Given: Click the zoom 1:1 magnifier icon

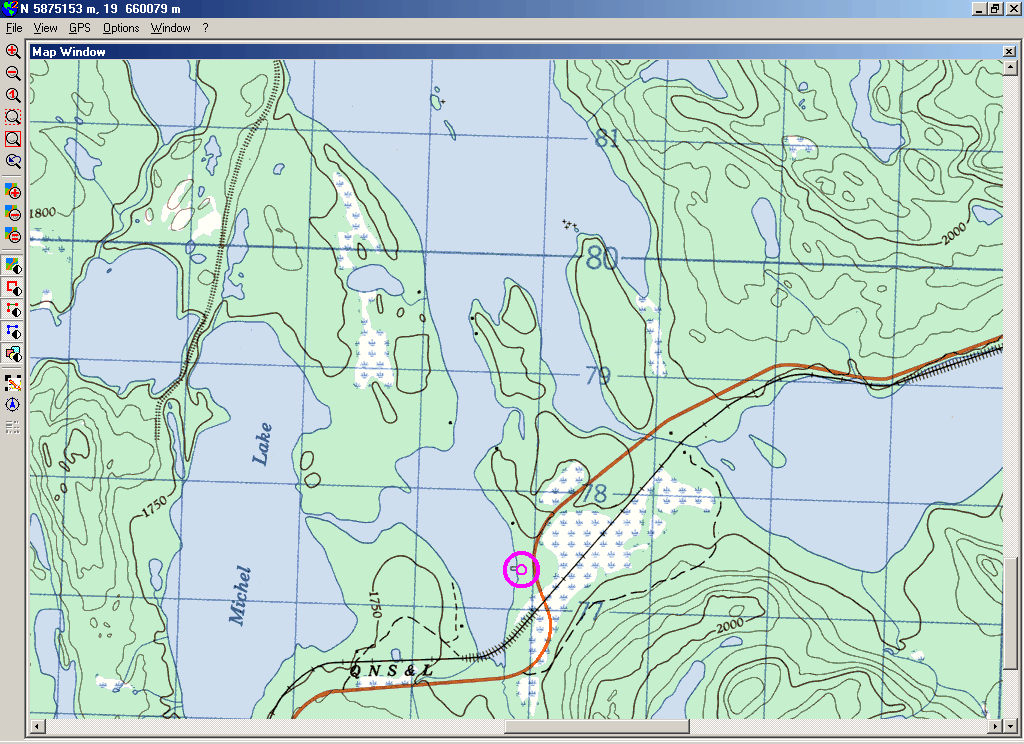Looking at the screenshot, I should tap(13, 95).
